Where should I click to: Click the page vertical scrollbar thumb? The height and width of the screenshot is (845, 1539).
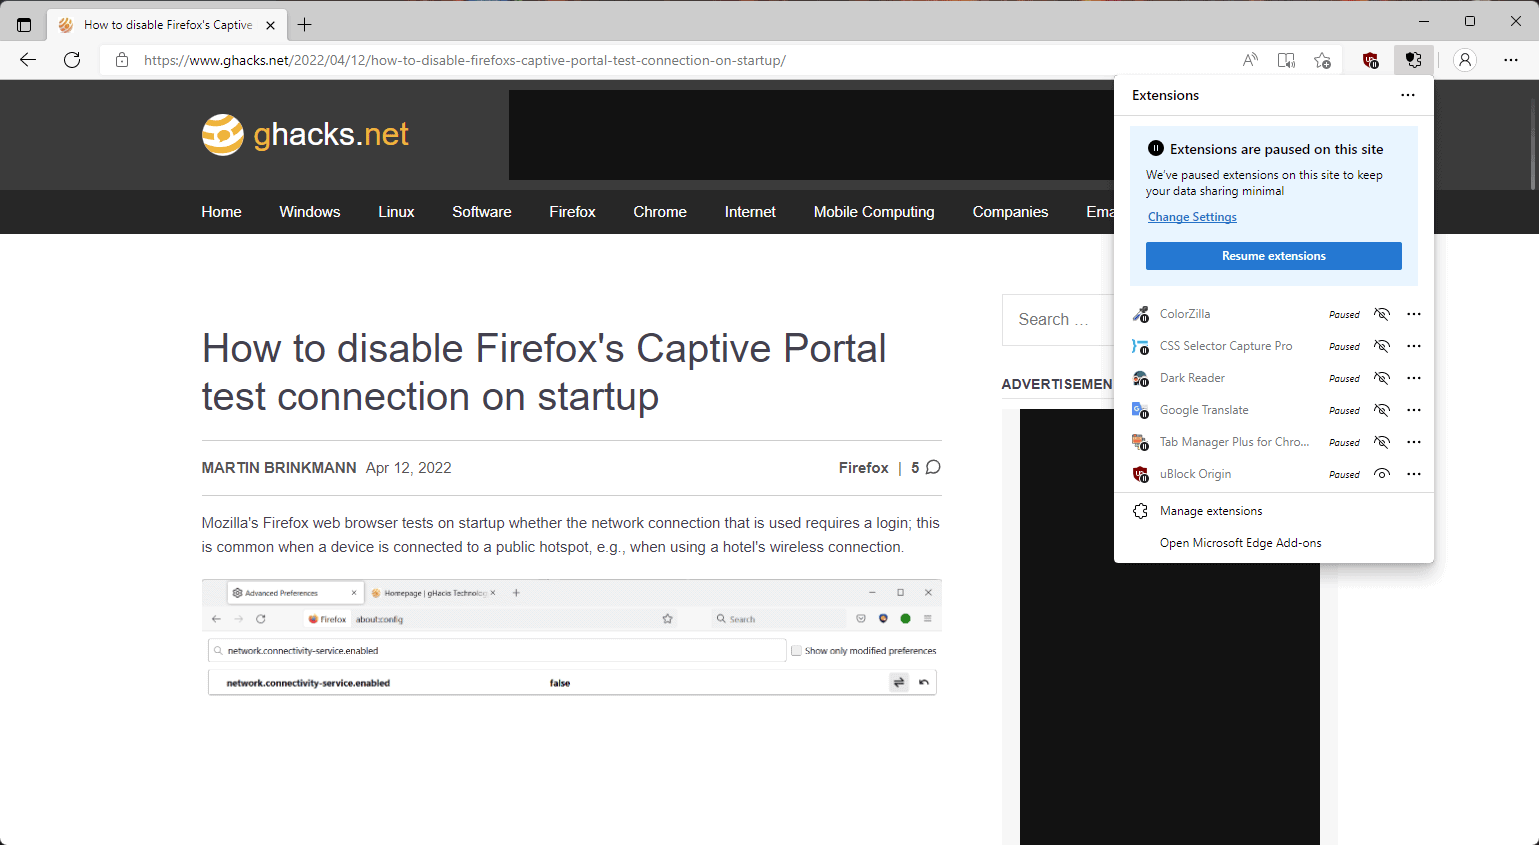pos(1532,142)
